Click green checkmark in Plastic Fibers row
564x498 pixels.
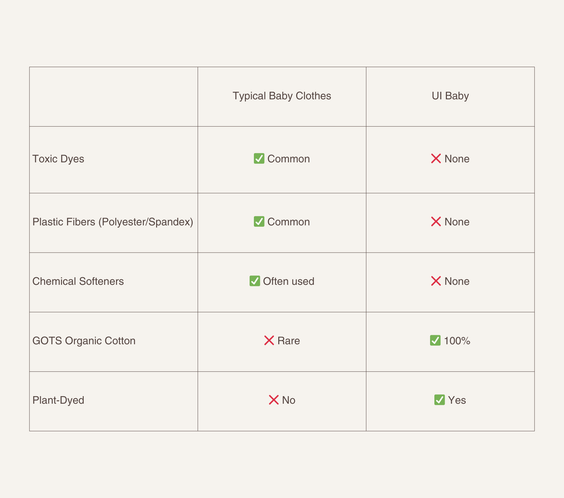[x=259, y=221]
